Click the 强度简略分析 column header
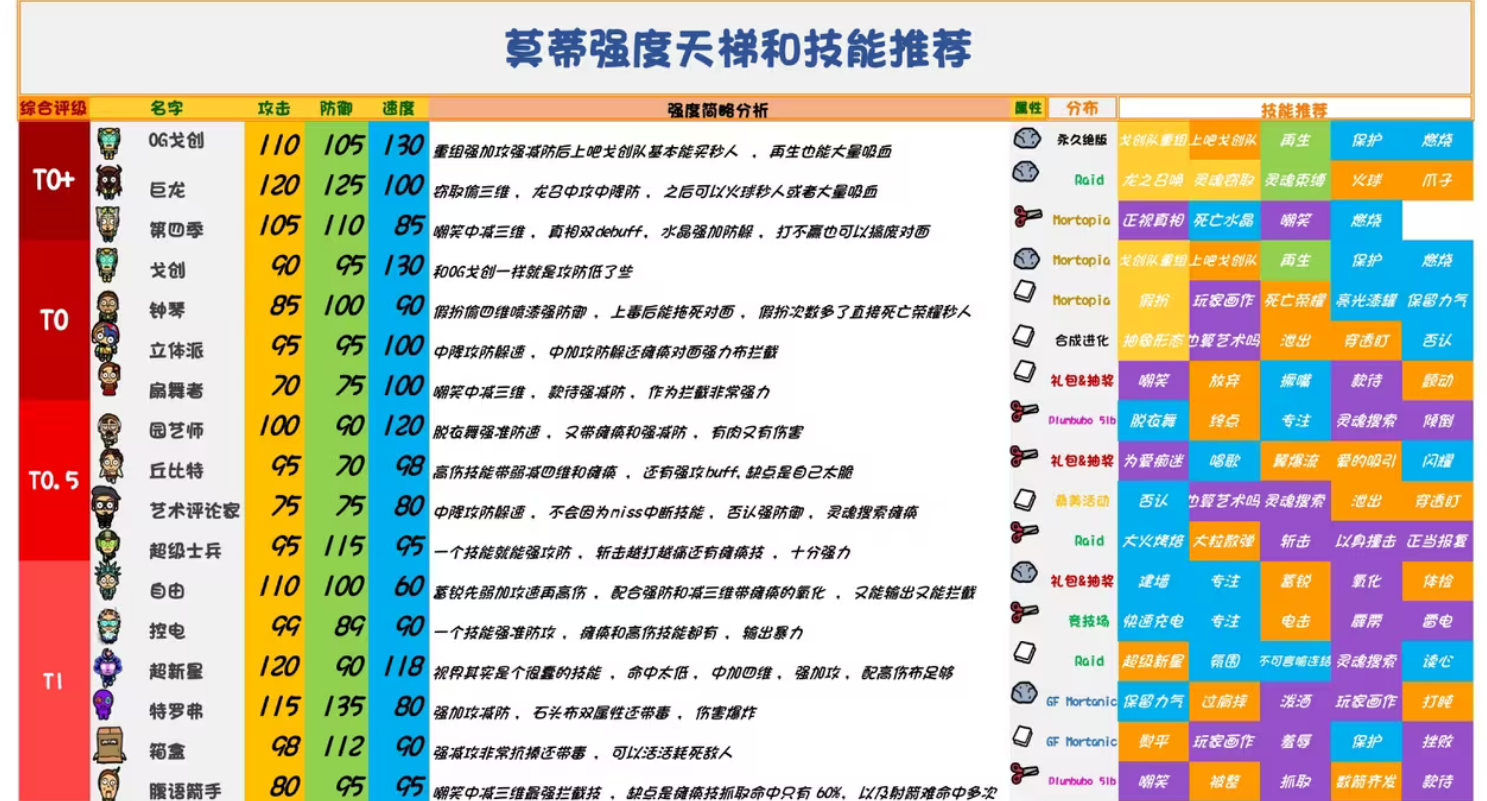This screenshot has height=801, width=1487. pyautogui.click(x=718, y=109)
